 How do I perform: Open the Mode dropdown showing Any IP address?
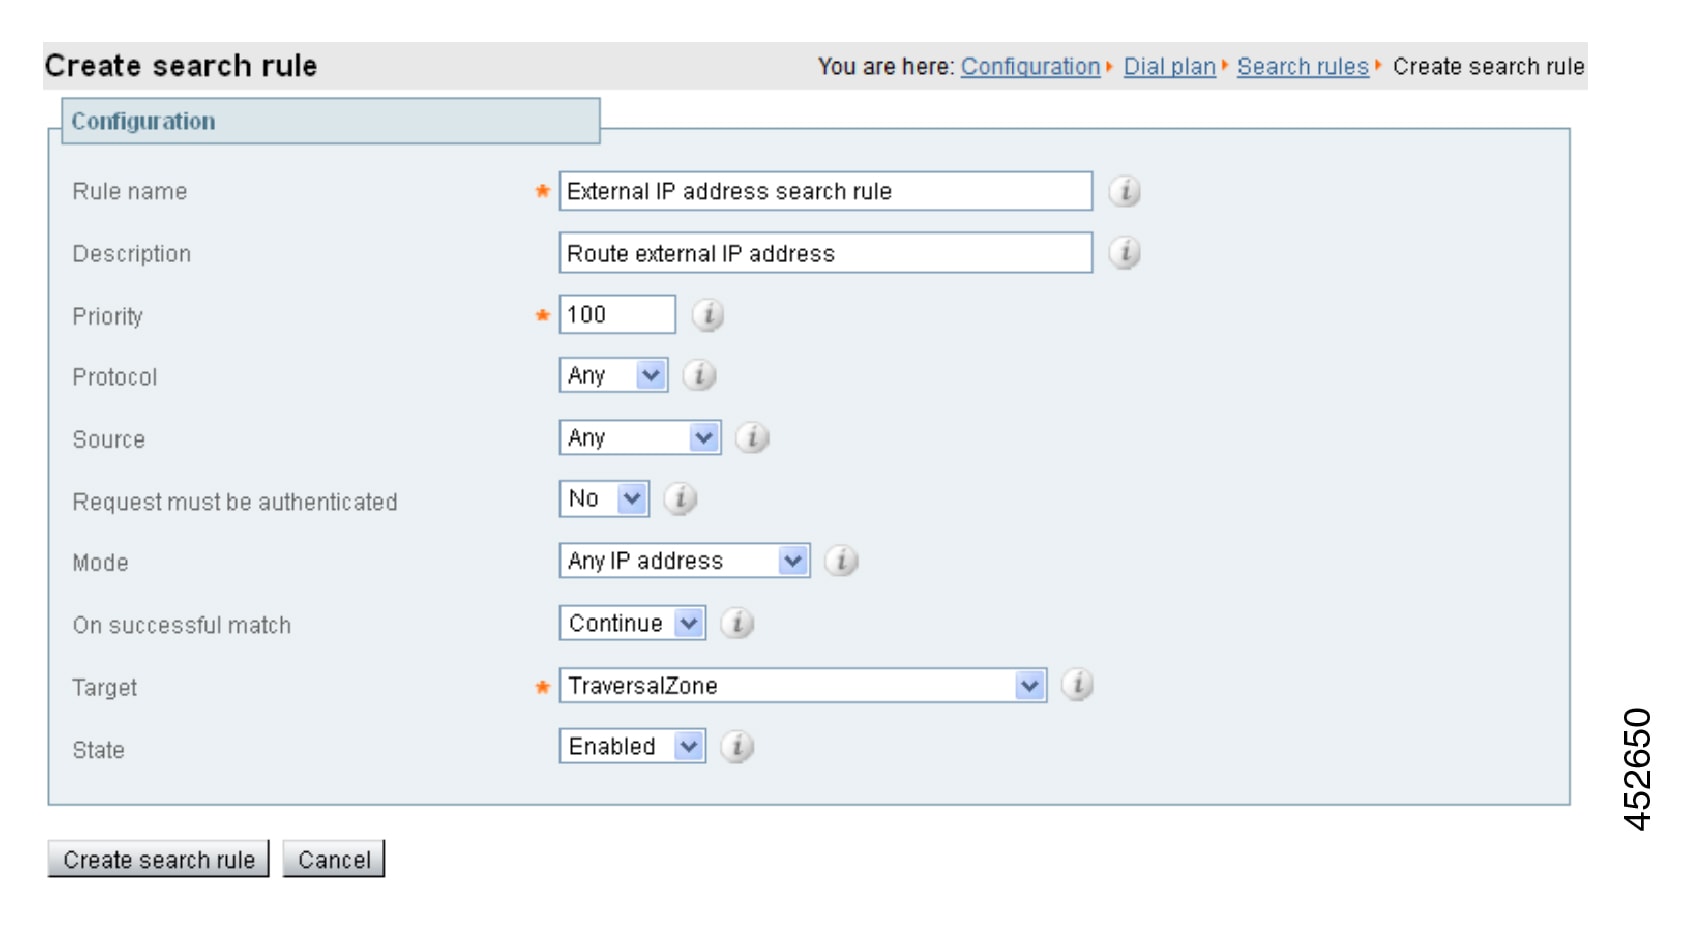click(684, 561)
